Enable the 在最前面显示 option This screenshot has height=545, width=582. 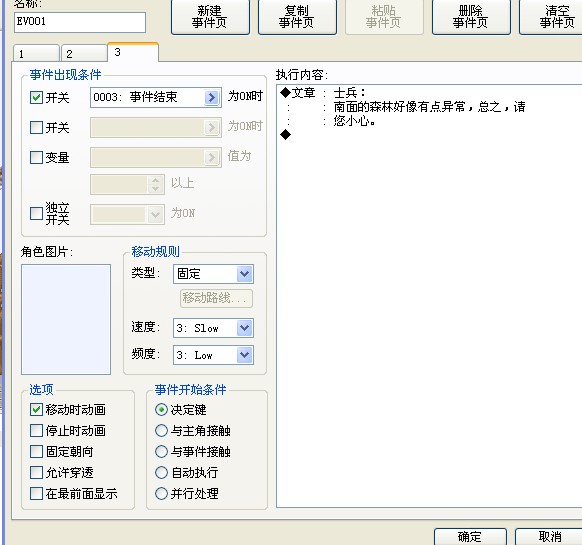coord(36,493)
